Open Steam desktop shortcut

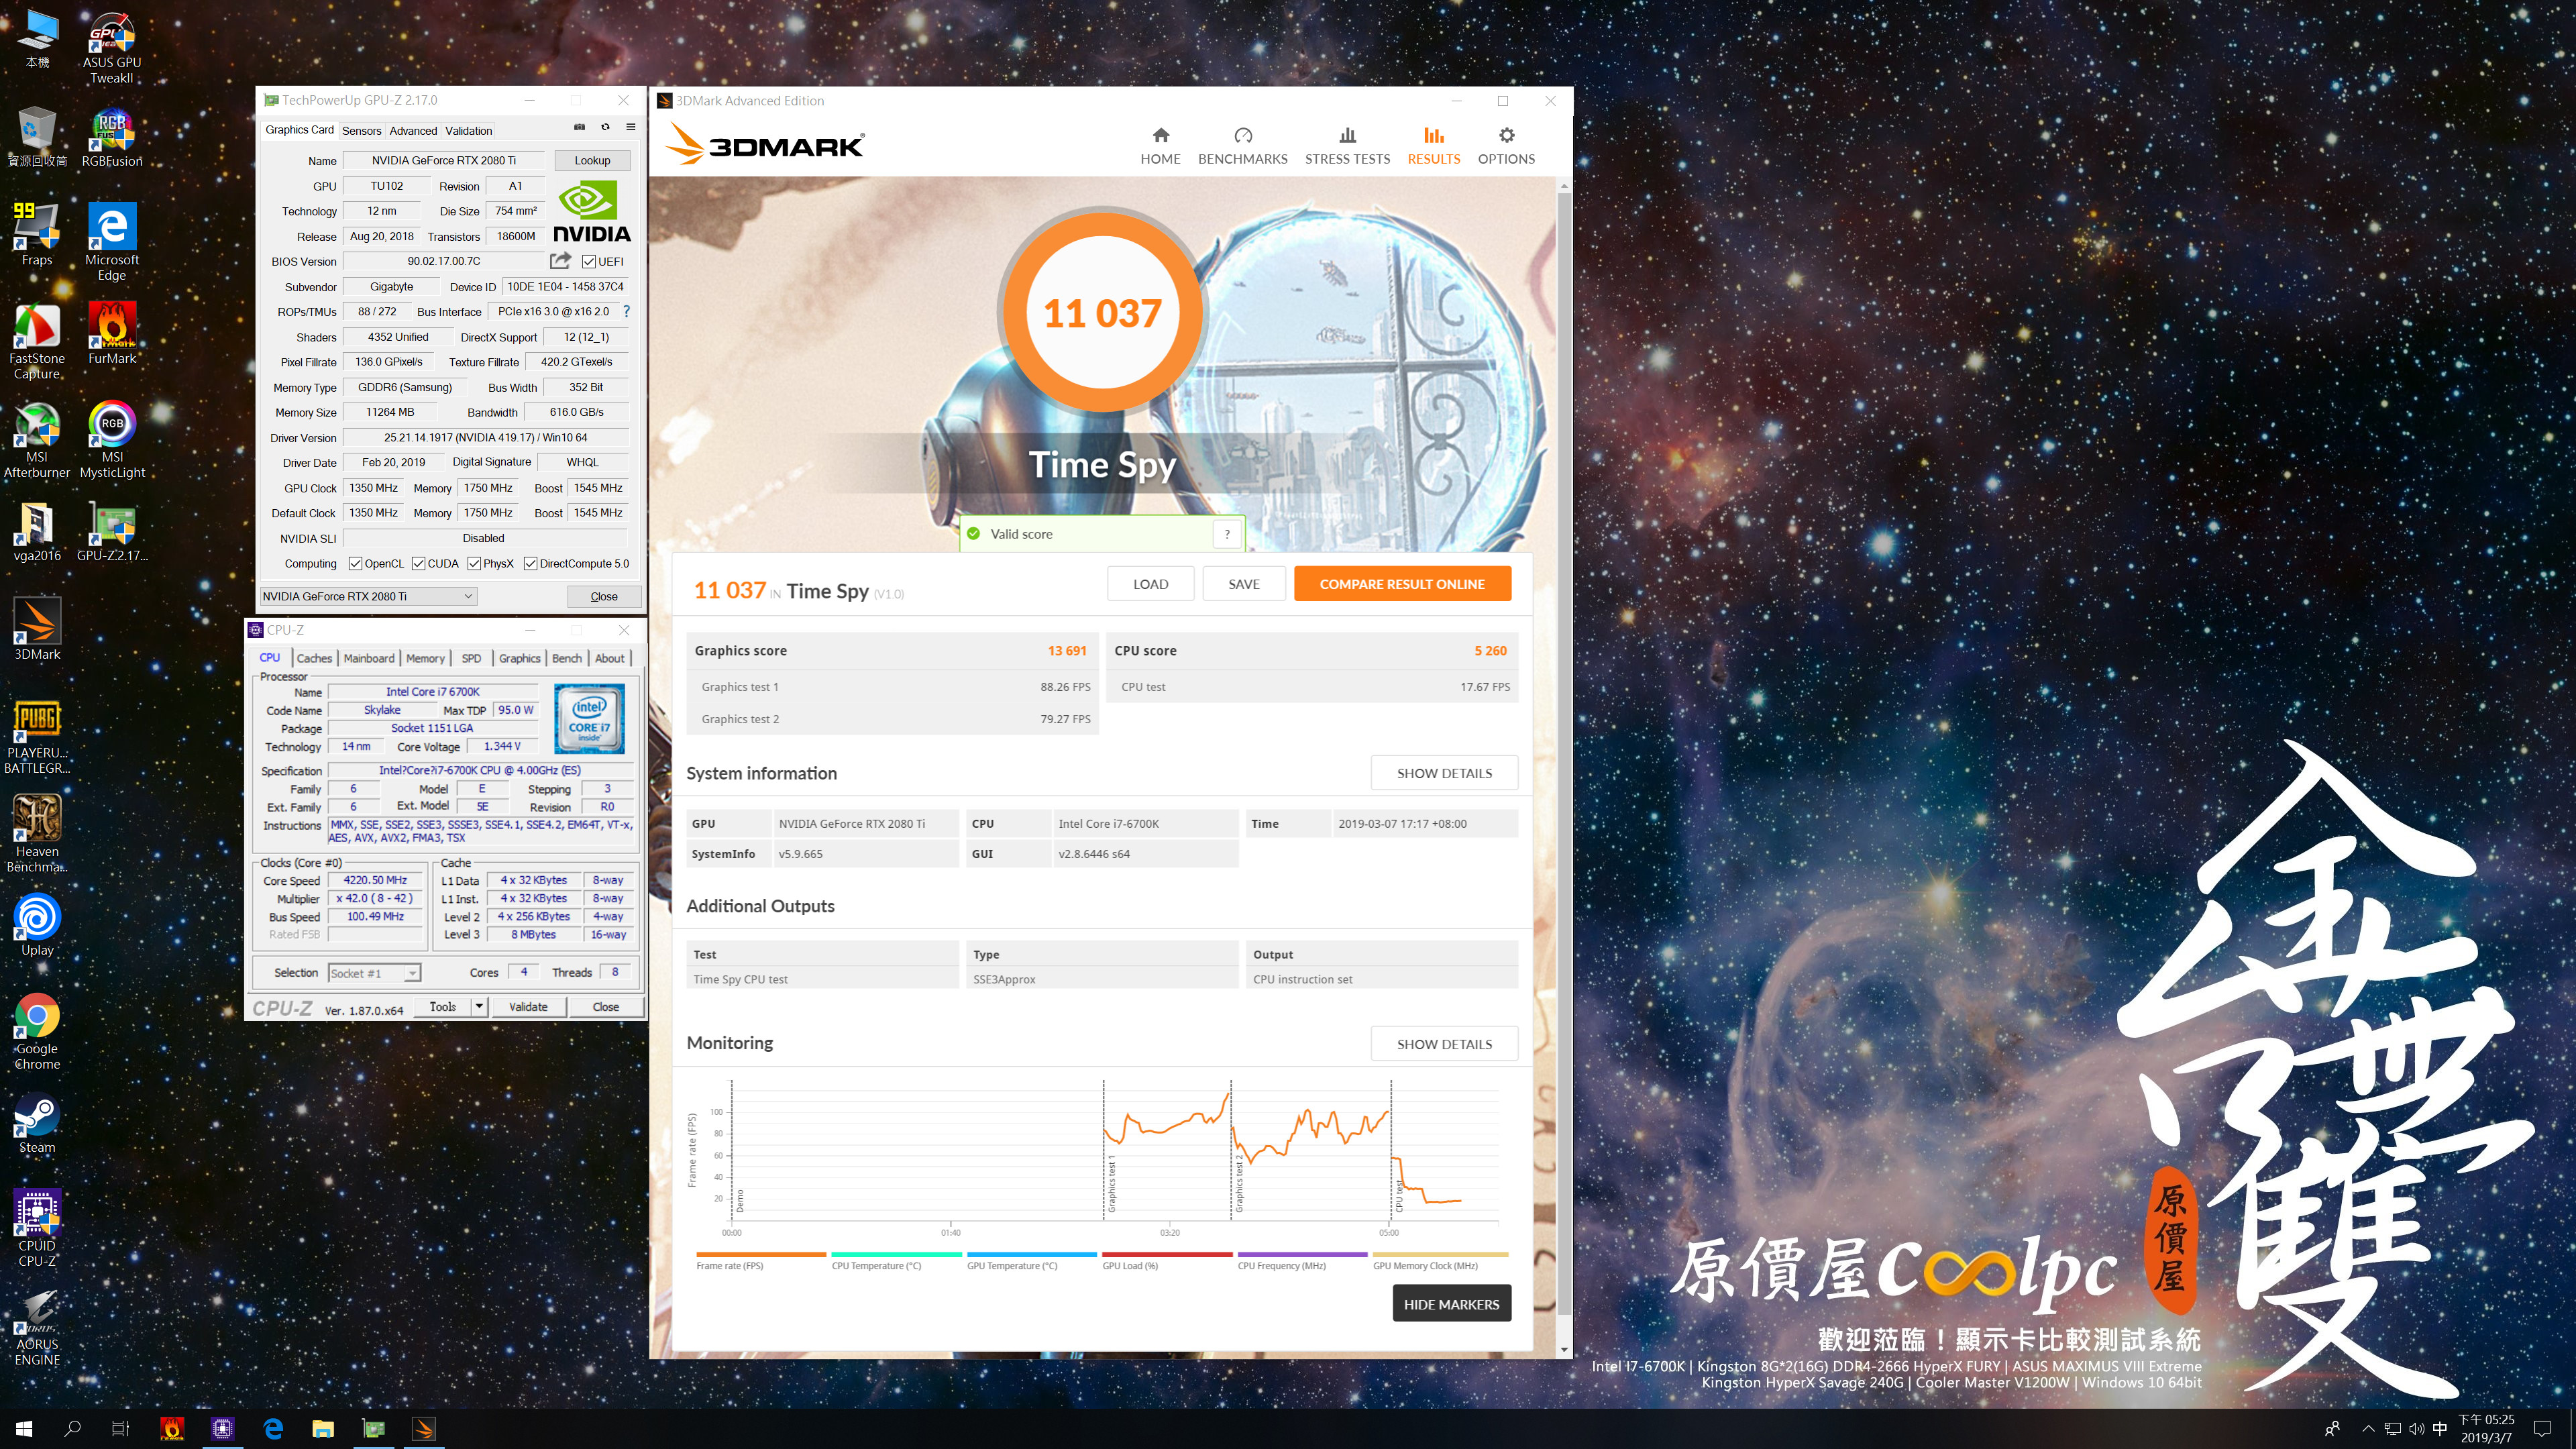(x=37, y=1124)
